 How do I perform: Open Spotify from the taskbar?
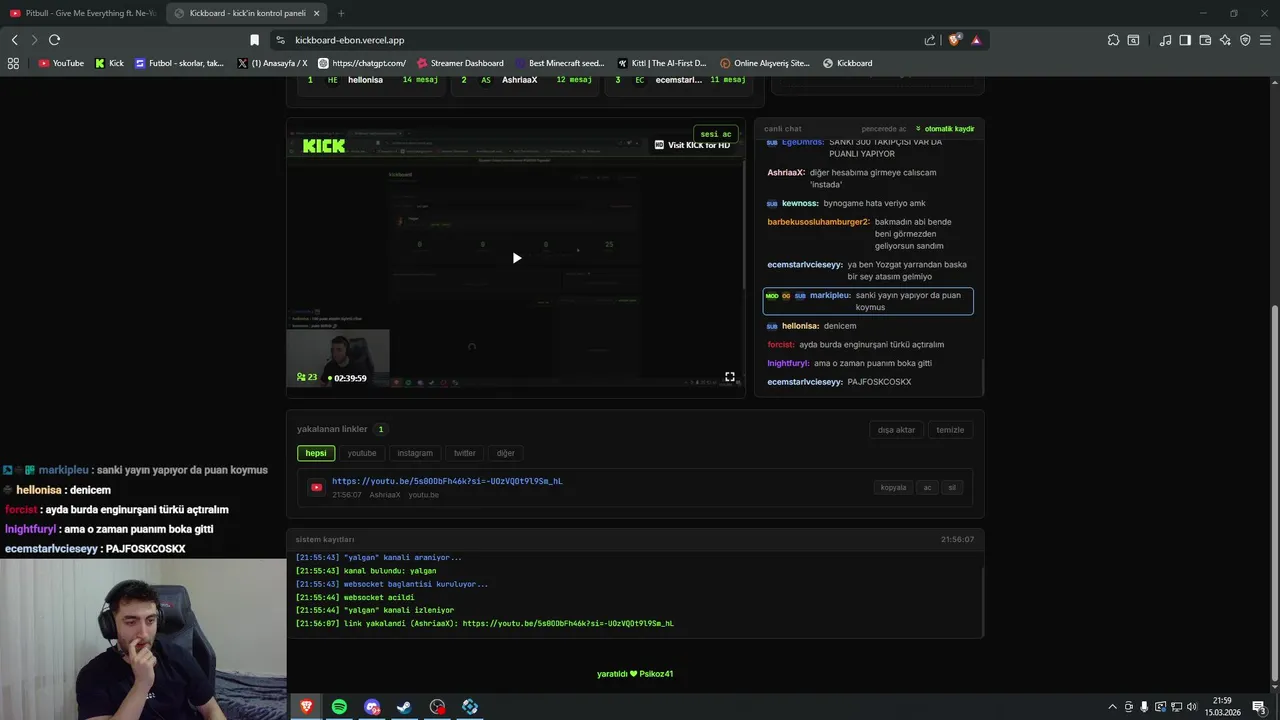pos(339,707)
